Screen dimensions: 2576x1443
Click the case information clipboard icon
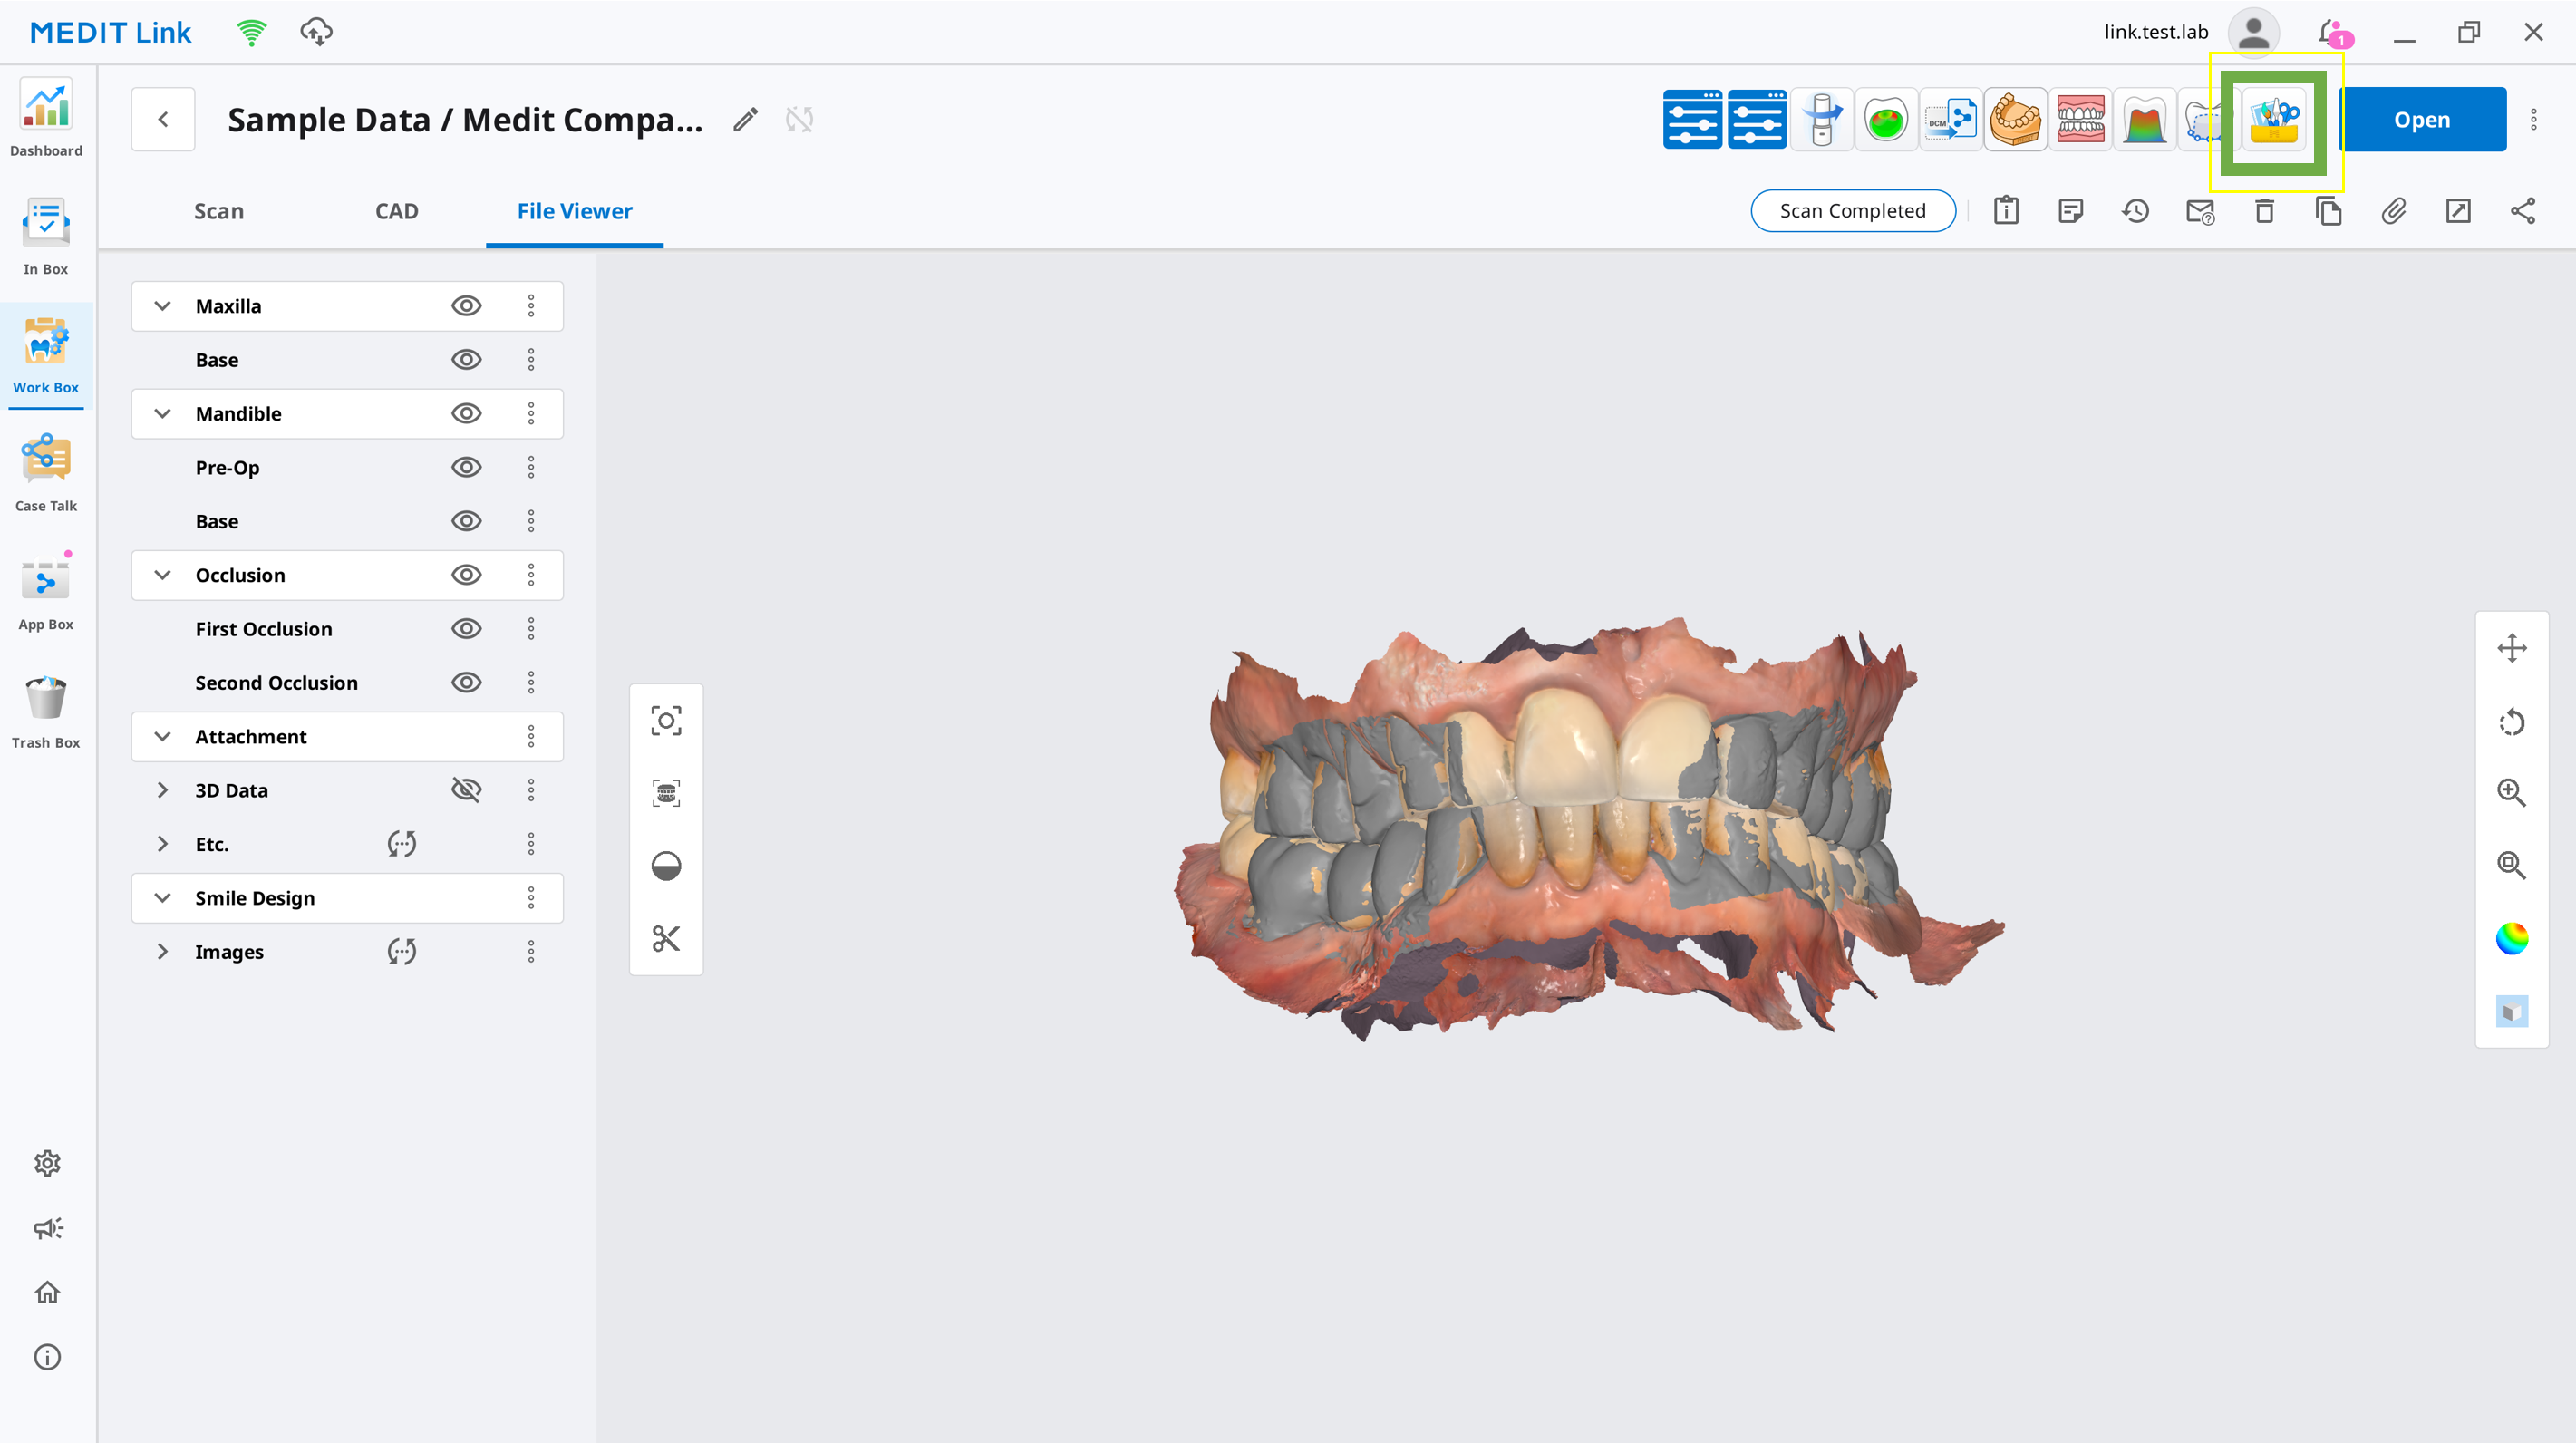tap(2006, 211)
